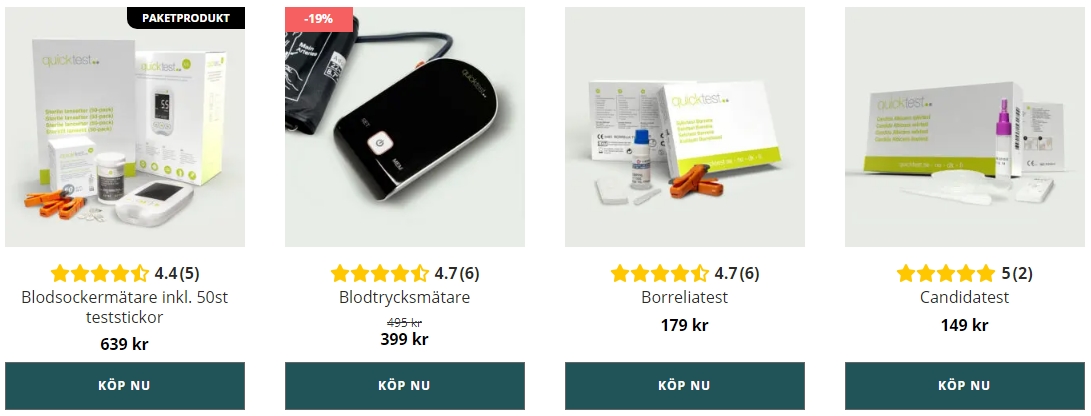Open the blood pressure monitor image
The width and height of the screenshot is (1091, 416).
405,127
